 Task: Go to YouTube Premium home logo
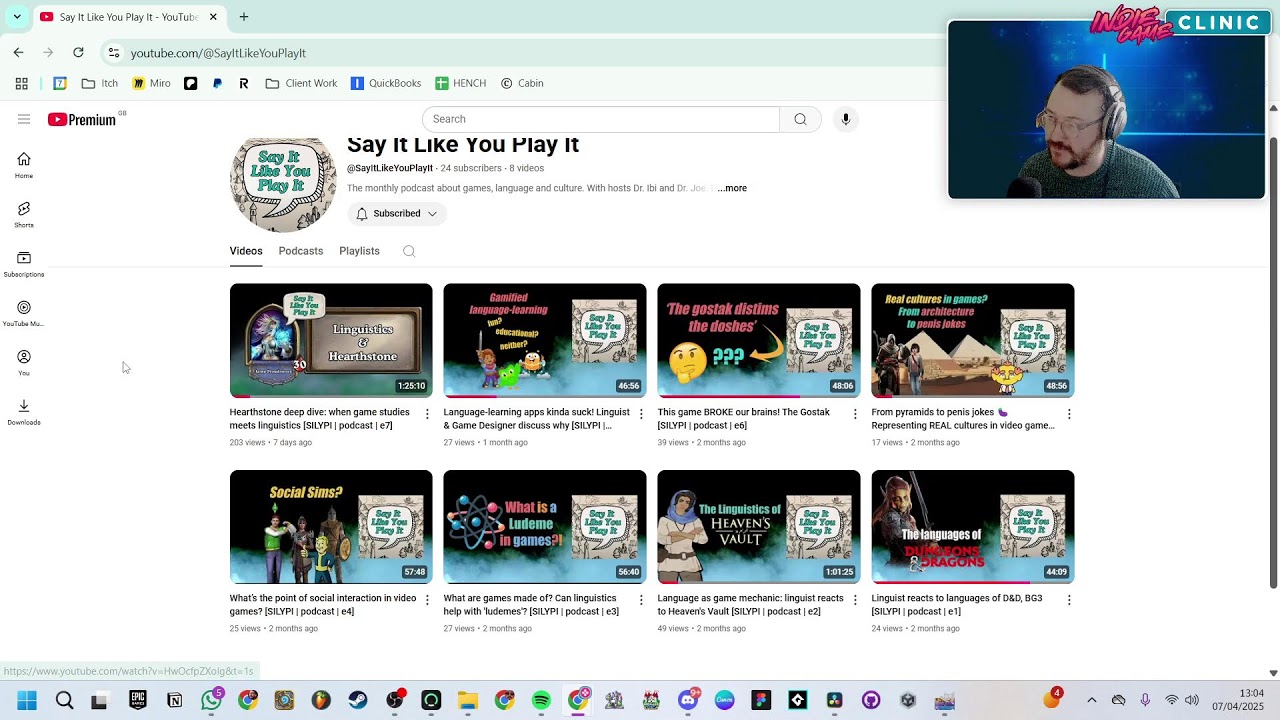click(x=82, y=119)
